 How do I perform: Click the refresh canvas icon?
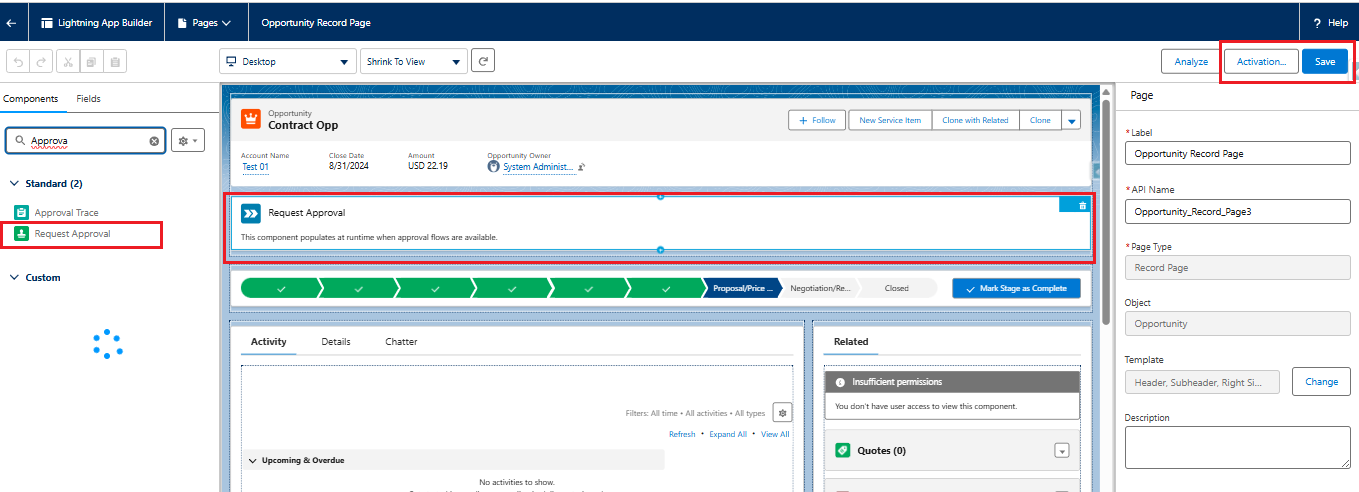click(483, 61)
